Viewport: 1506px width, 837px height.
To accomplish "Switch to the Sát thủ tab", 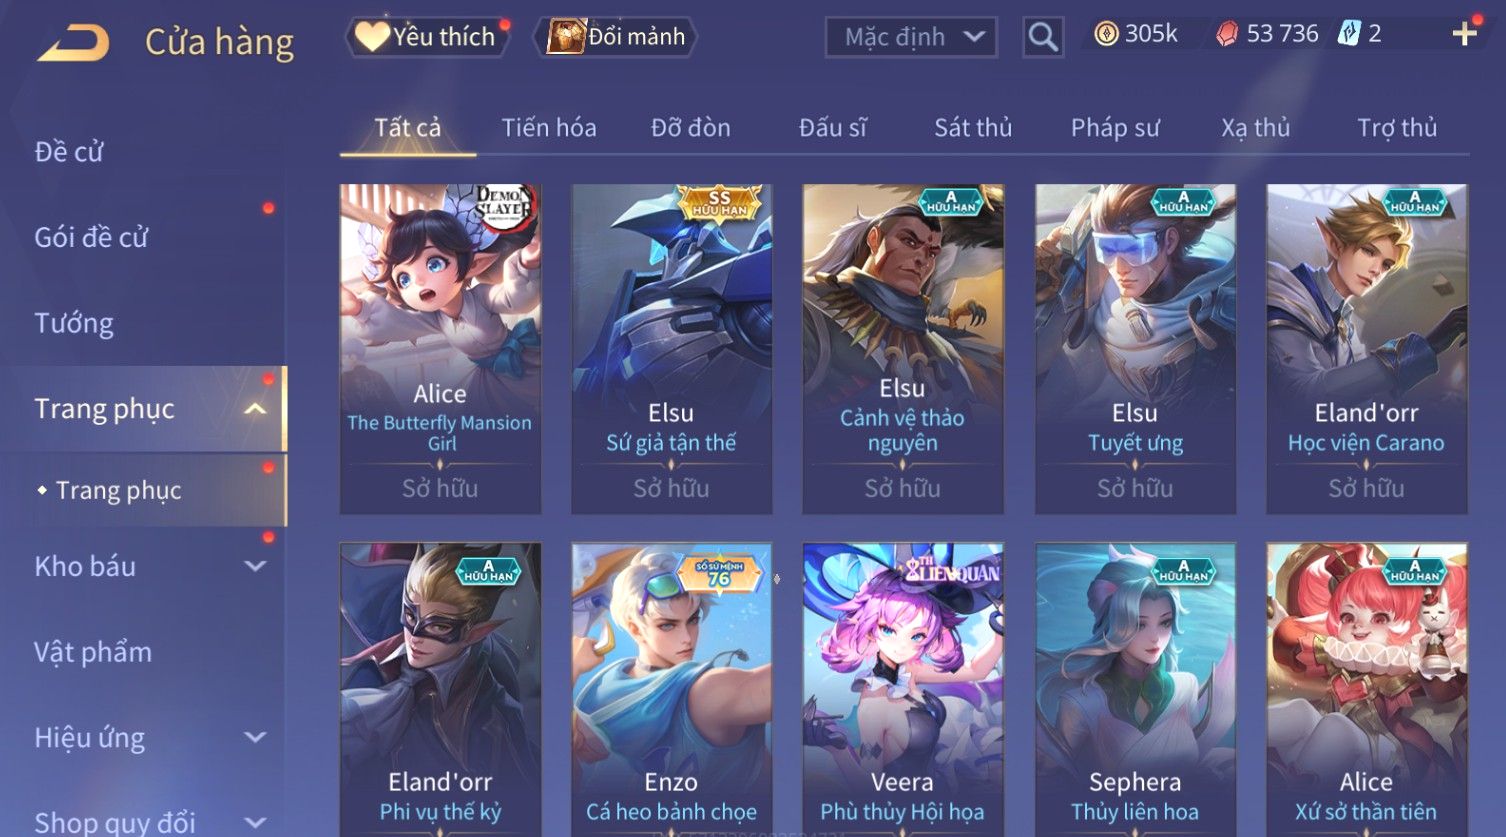I will (x=973, y=128).
